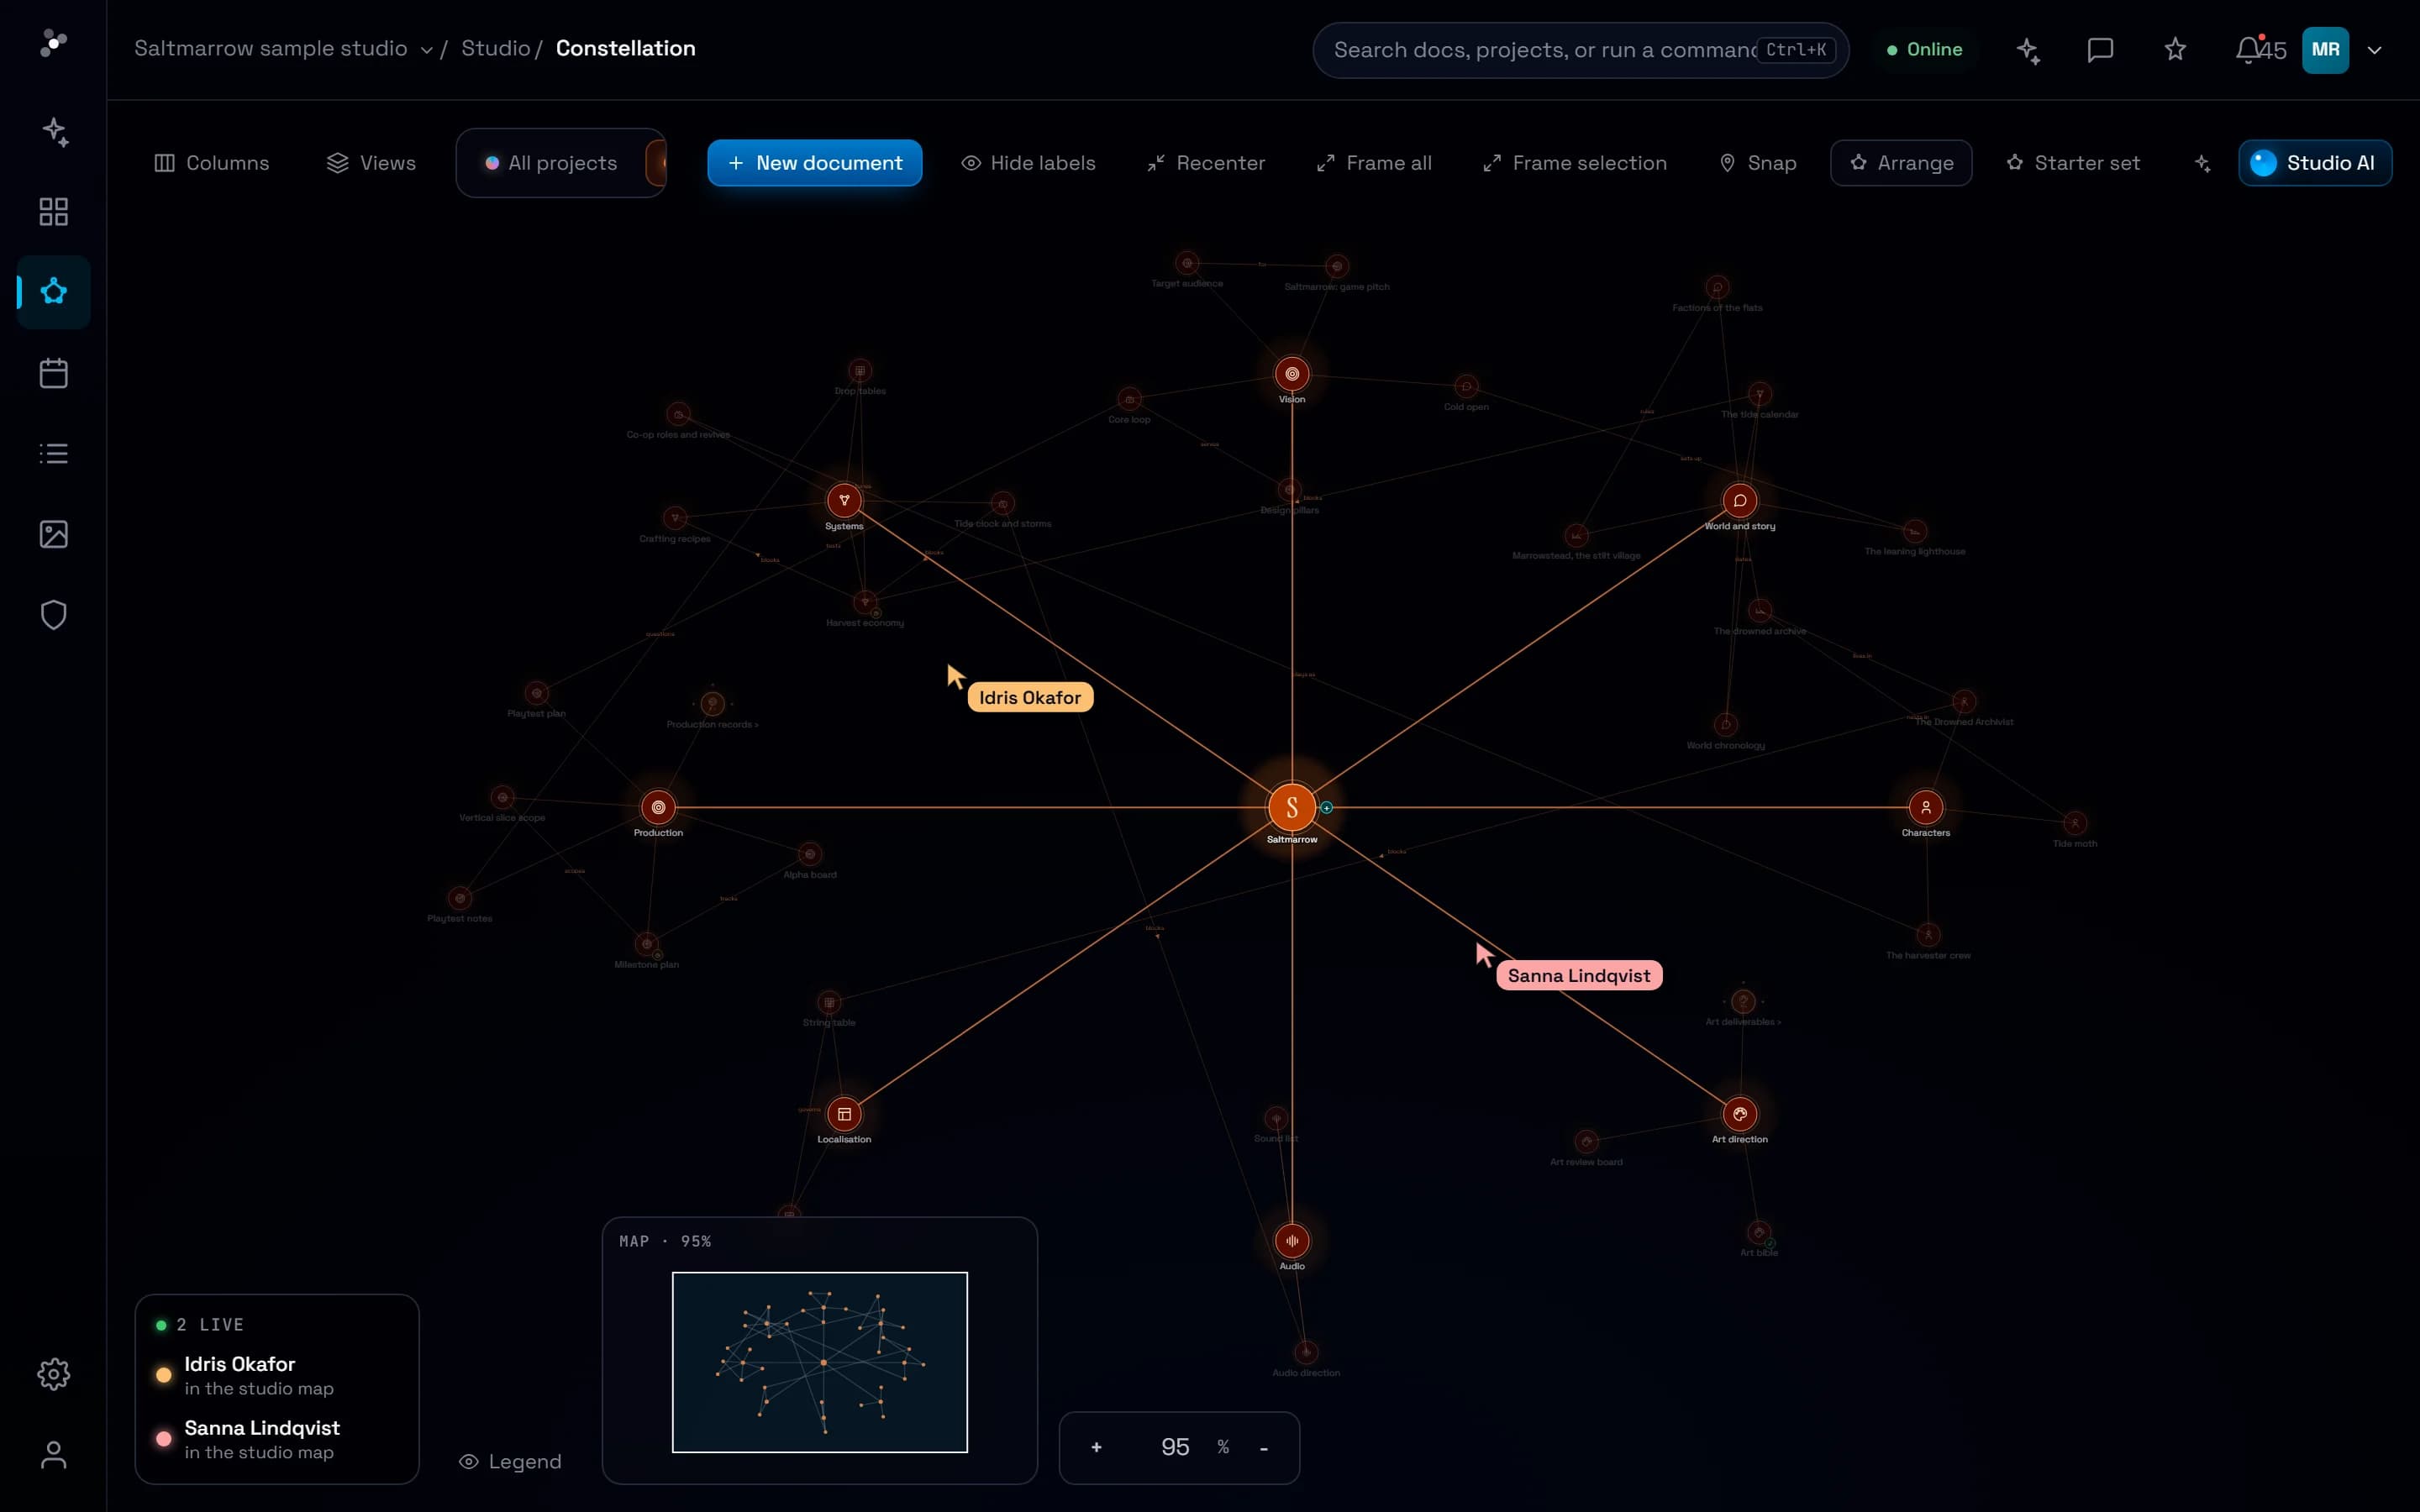The width and height of the screenshot is (2420, 1512).
Task: Click the Idris Okafor cursor label
Action: coord(1030,698)
